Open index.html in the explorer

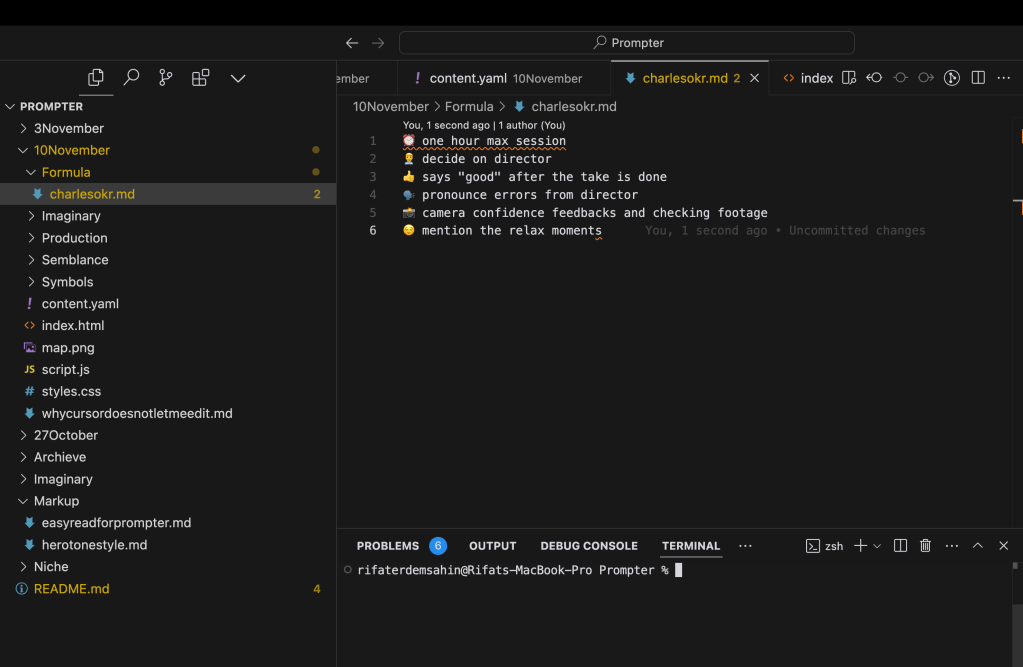(168, 326)
